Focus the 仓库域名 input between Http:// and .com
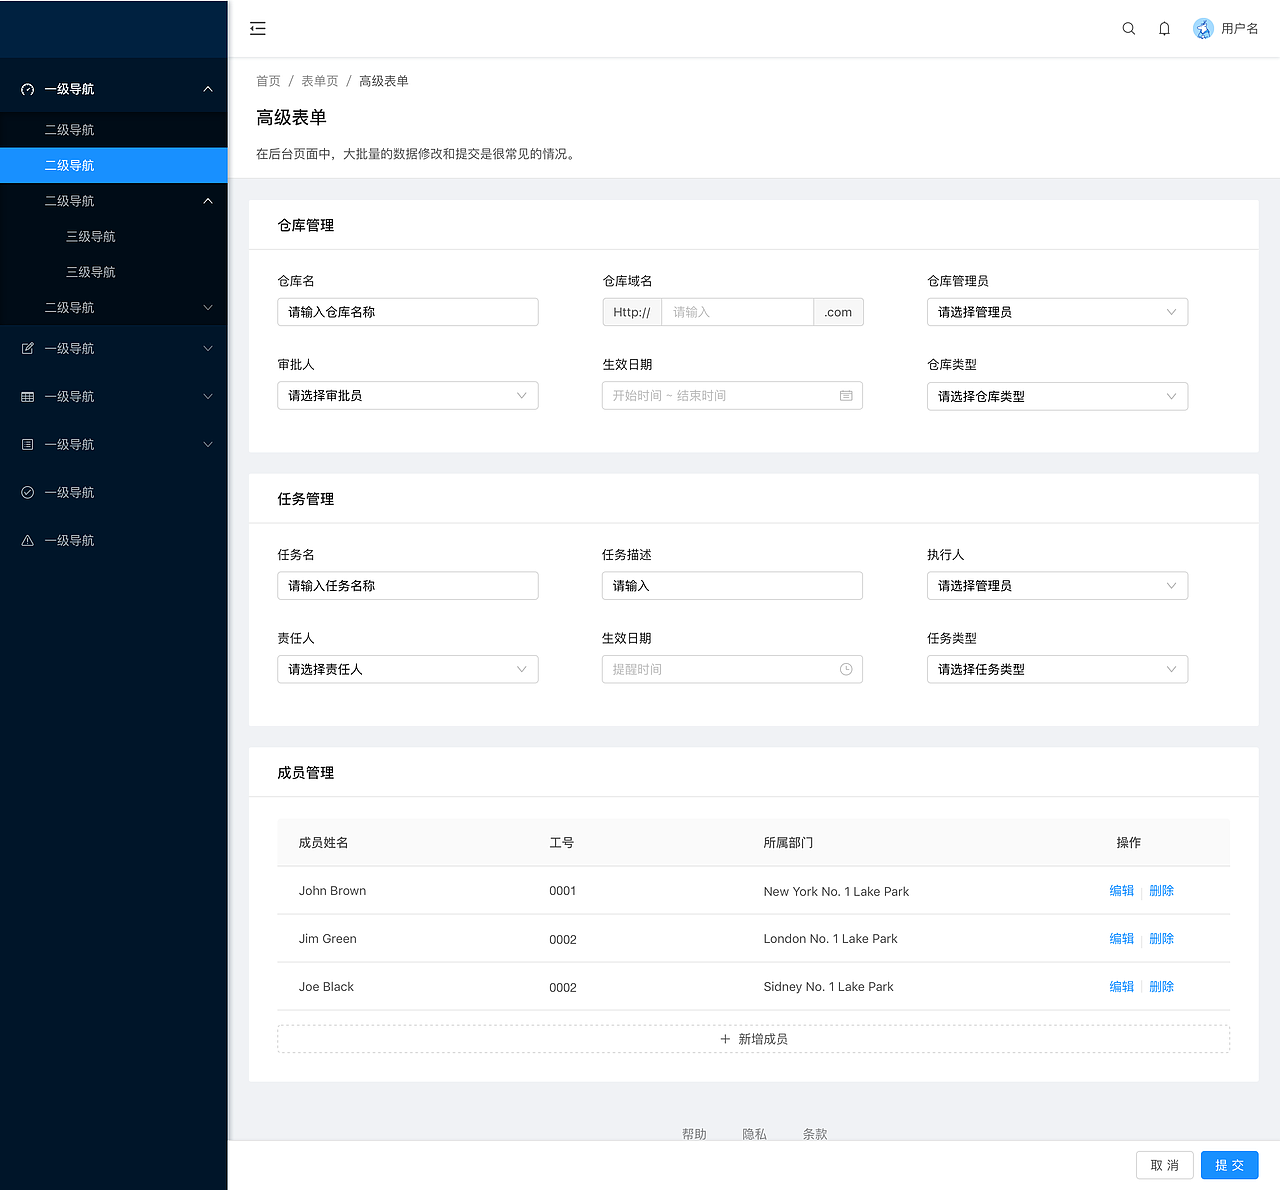 point(737,312)
